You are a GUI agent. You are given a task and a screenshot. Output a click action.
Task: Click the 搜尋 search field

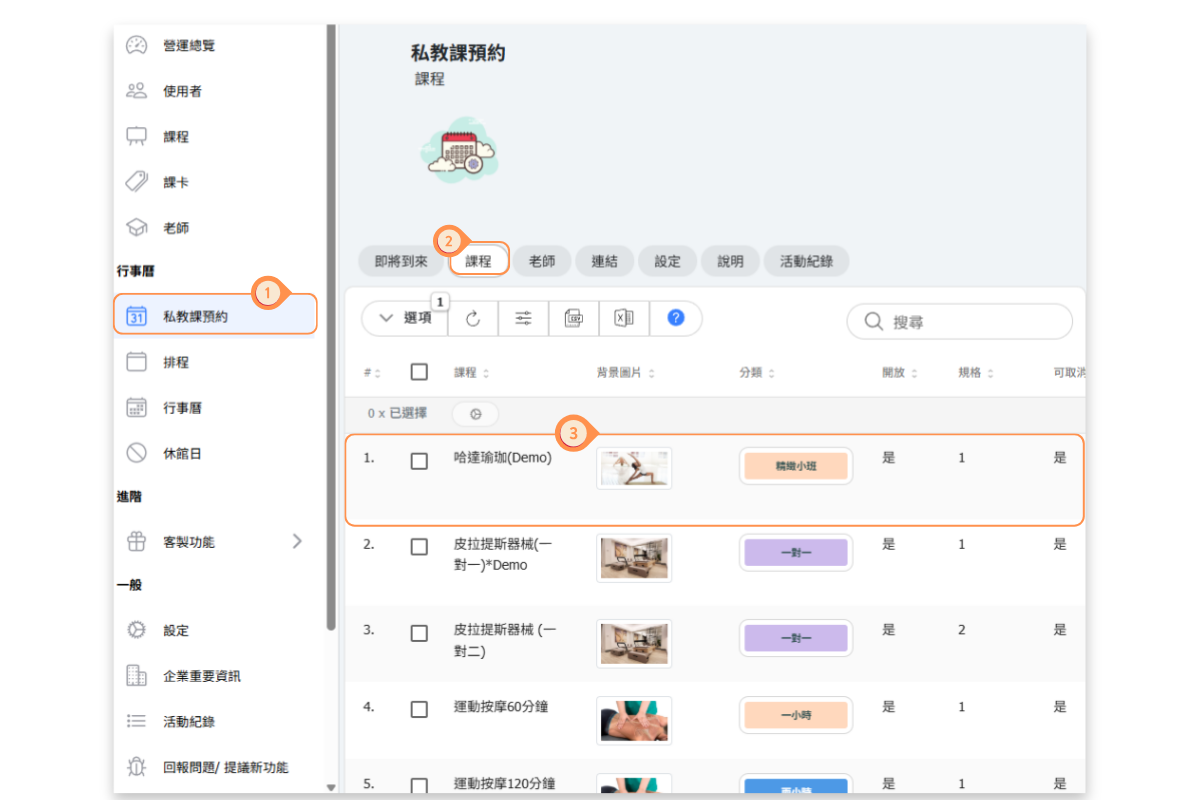coord(960,322)
